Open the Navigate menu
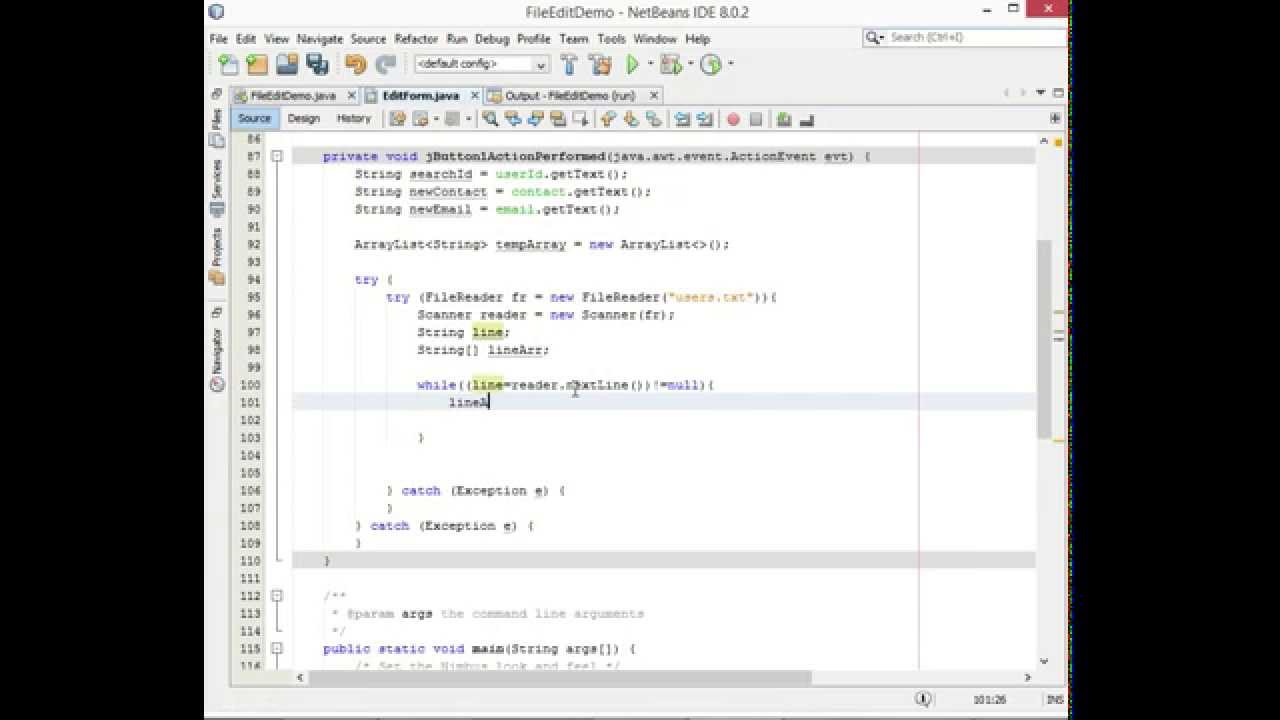The image size is (1280, 720). pyautogui.click(x=320, y=39)
